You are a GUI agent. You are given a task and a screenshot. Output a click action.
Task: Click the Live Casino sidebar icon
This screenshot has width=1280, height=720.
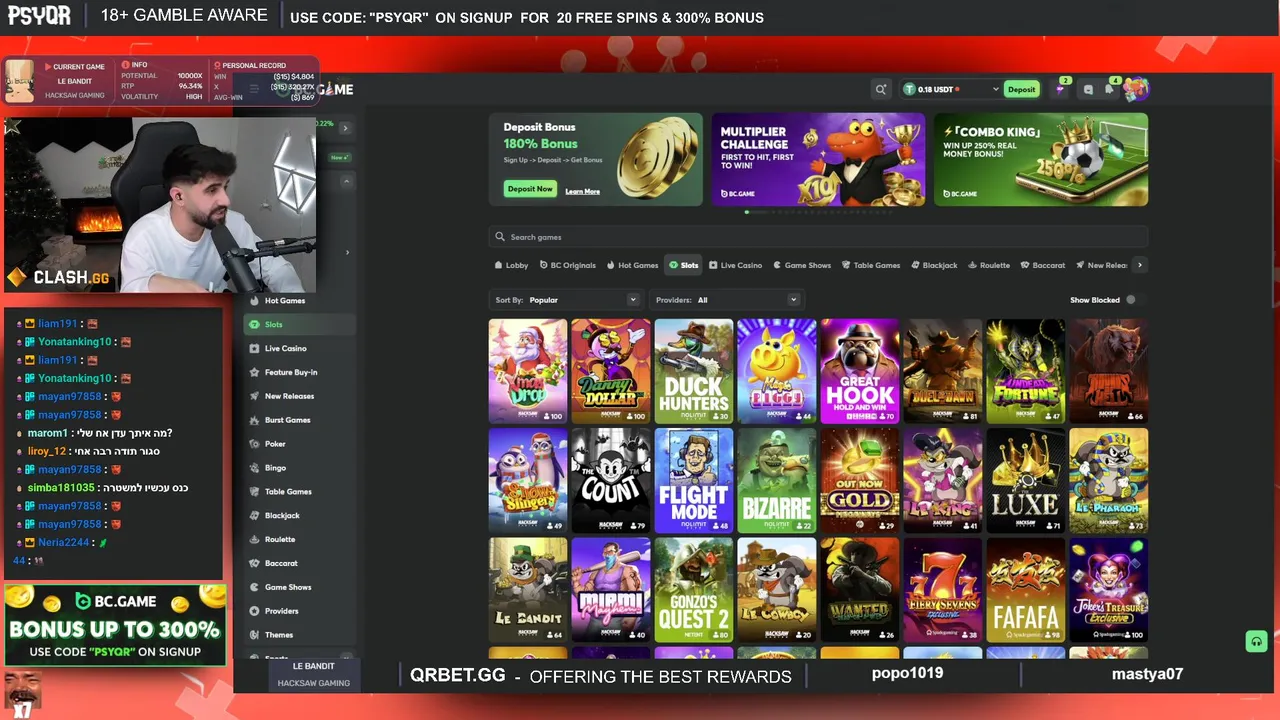(254, 348)
